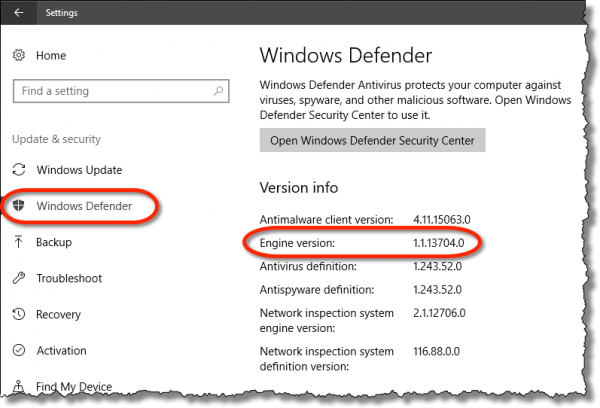Select the "Home" text in the sidebar

click(x=52, y=56)
